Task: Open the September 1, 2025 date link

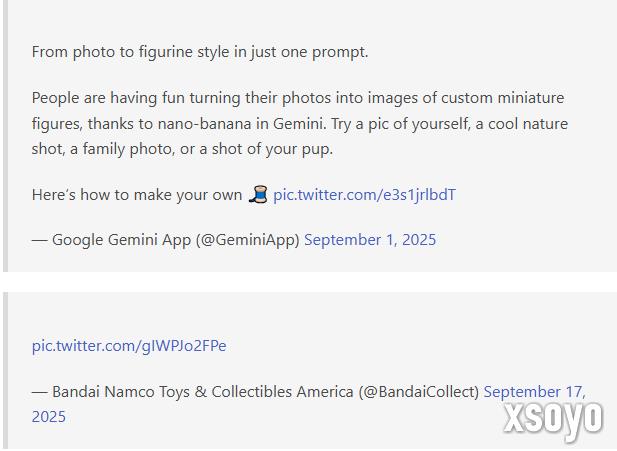Action: [x=370, y=240]
